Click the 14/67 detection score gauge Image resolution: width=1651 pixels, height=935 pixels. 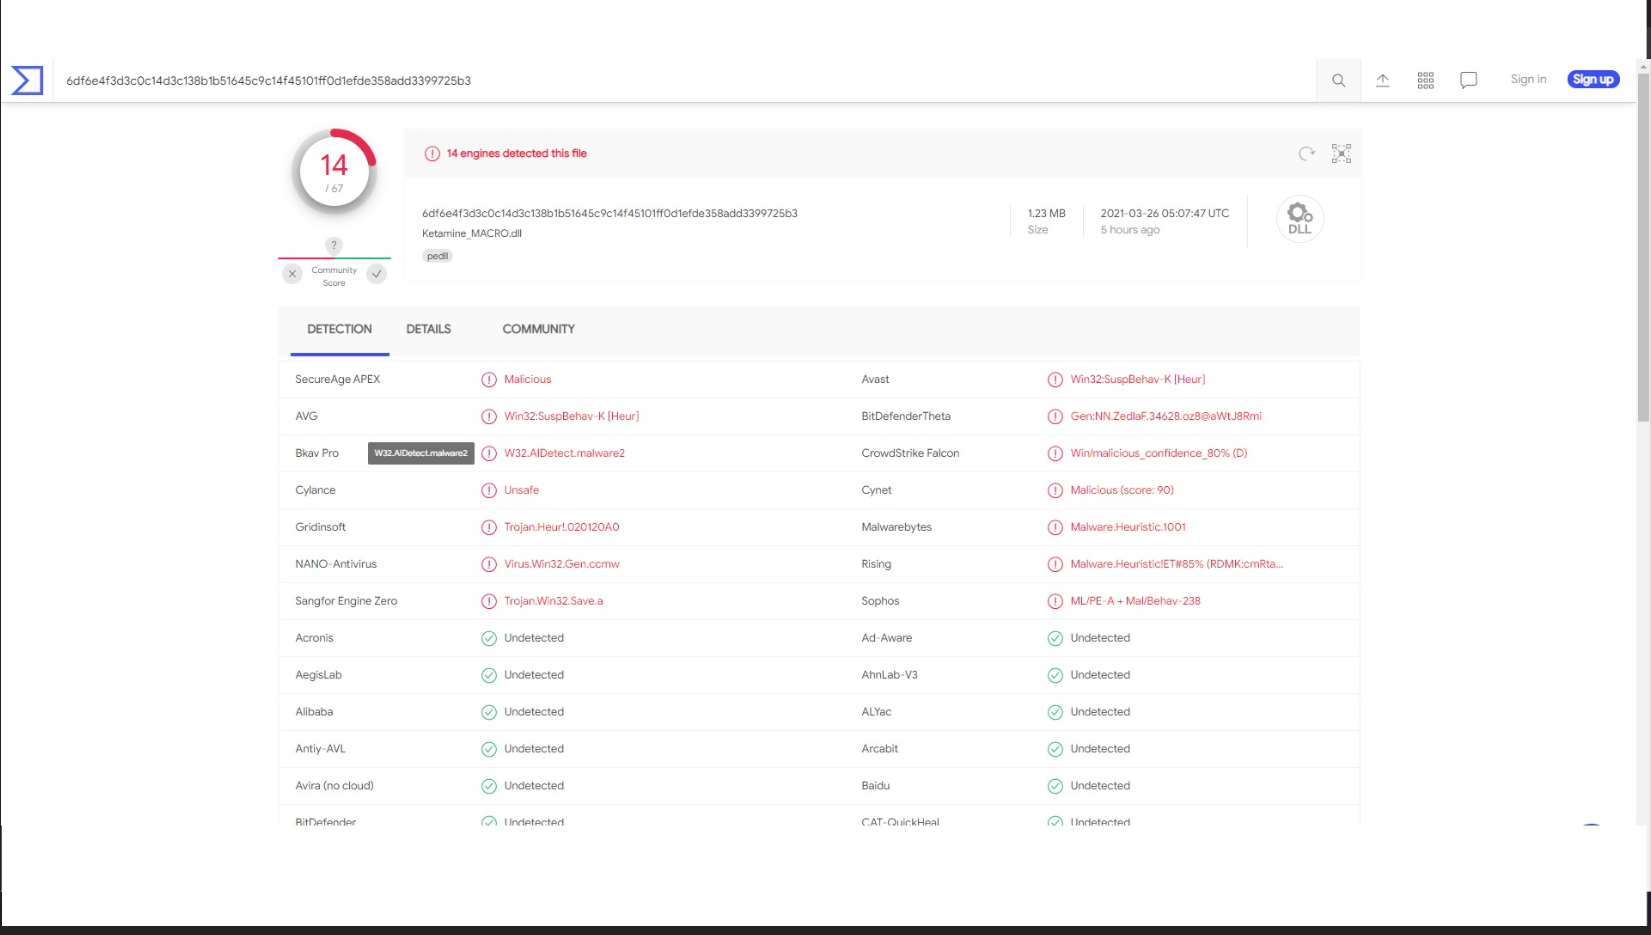[334, 172]
